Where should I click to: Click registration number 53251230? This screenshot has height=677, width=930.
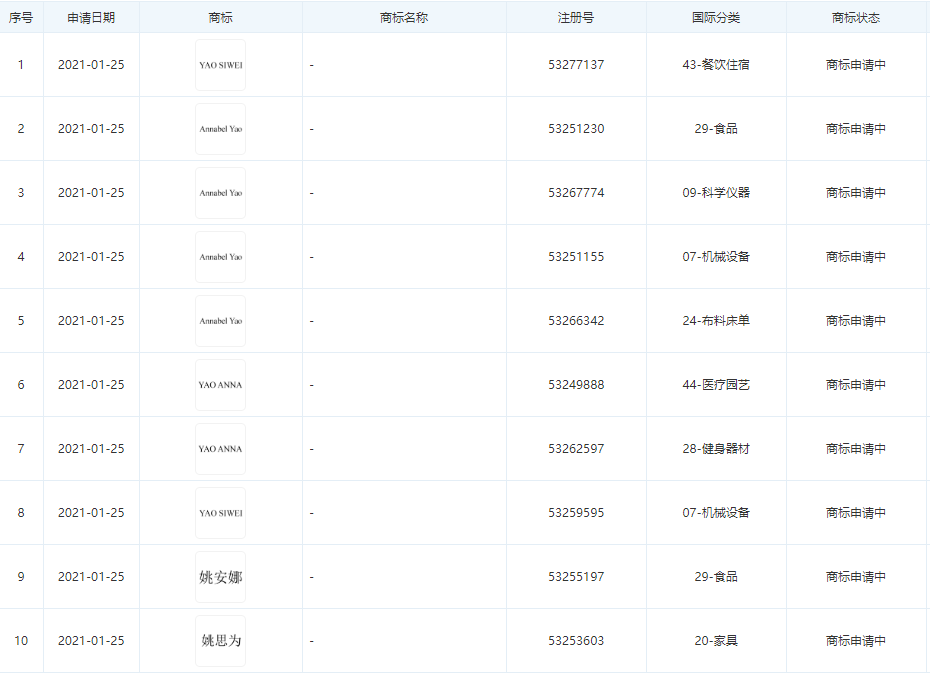pyautogui.click(x=576, y=129)
